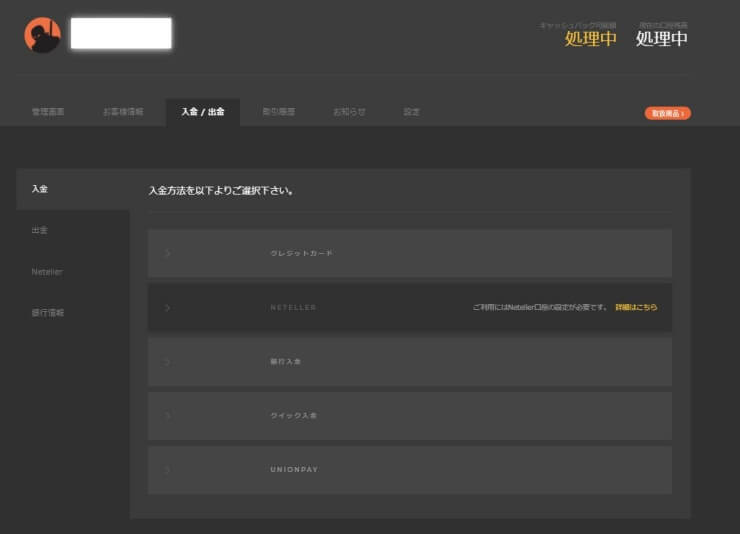Image resolution: width=740 pixels, height=534 pixels.
Task: Click the UNIONPAY deposit method label
Action: tap(294, 469)
